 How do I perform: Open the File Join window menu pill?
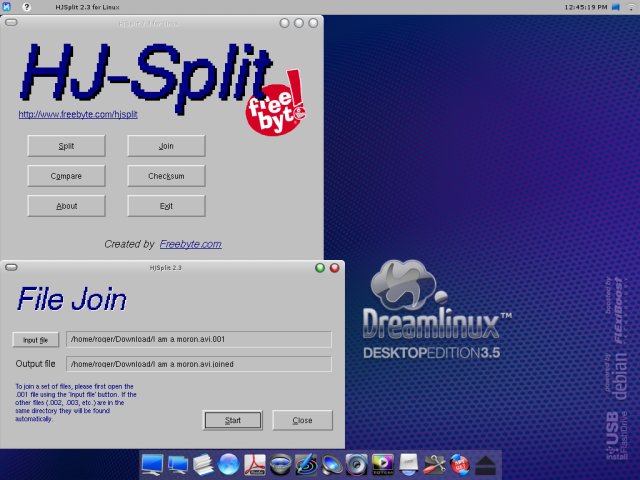pos(11,267)
